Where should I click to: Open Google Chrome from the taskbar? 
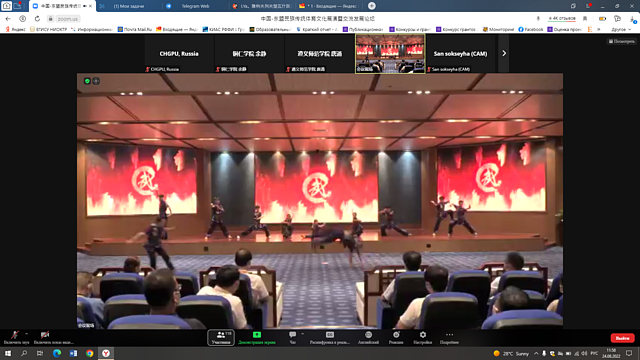(x=89, y=353)
